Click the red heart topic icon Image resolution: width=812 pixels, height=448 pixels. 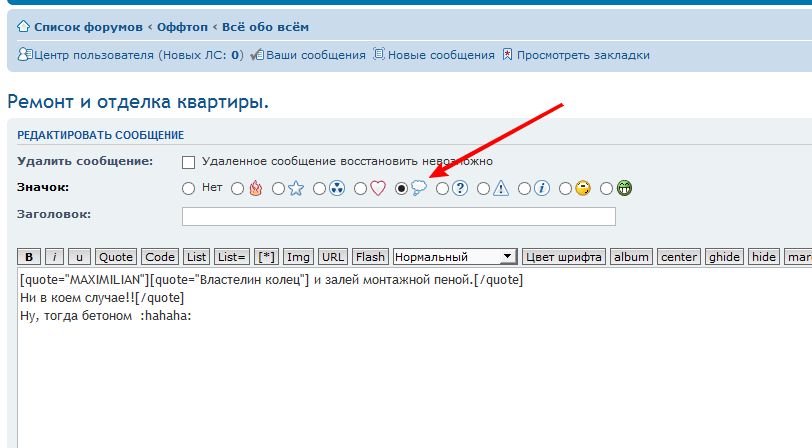pyautogui.click(x=378, y=188)
